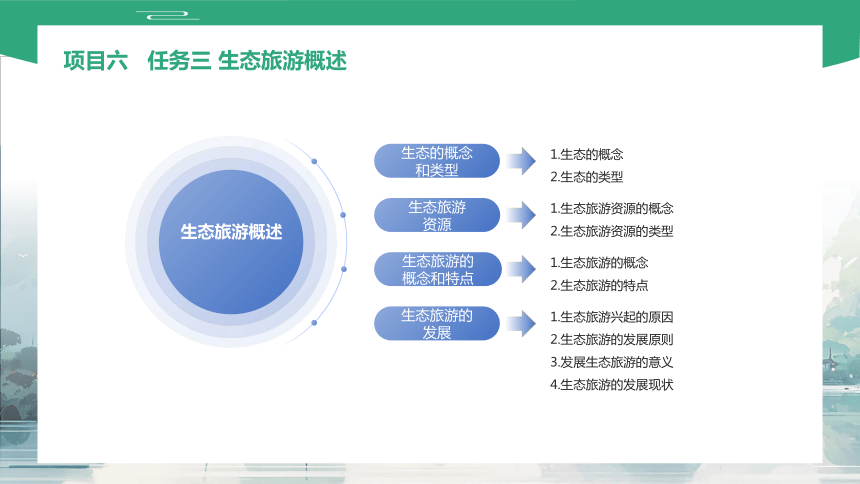Select the 生态旅游的发展 pill button
This screenshot has height=484, width=860.
pyautogui.click(x=437, y=323)
